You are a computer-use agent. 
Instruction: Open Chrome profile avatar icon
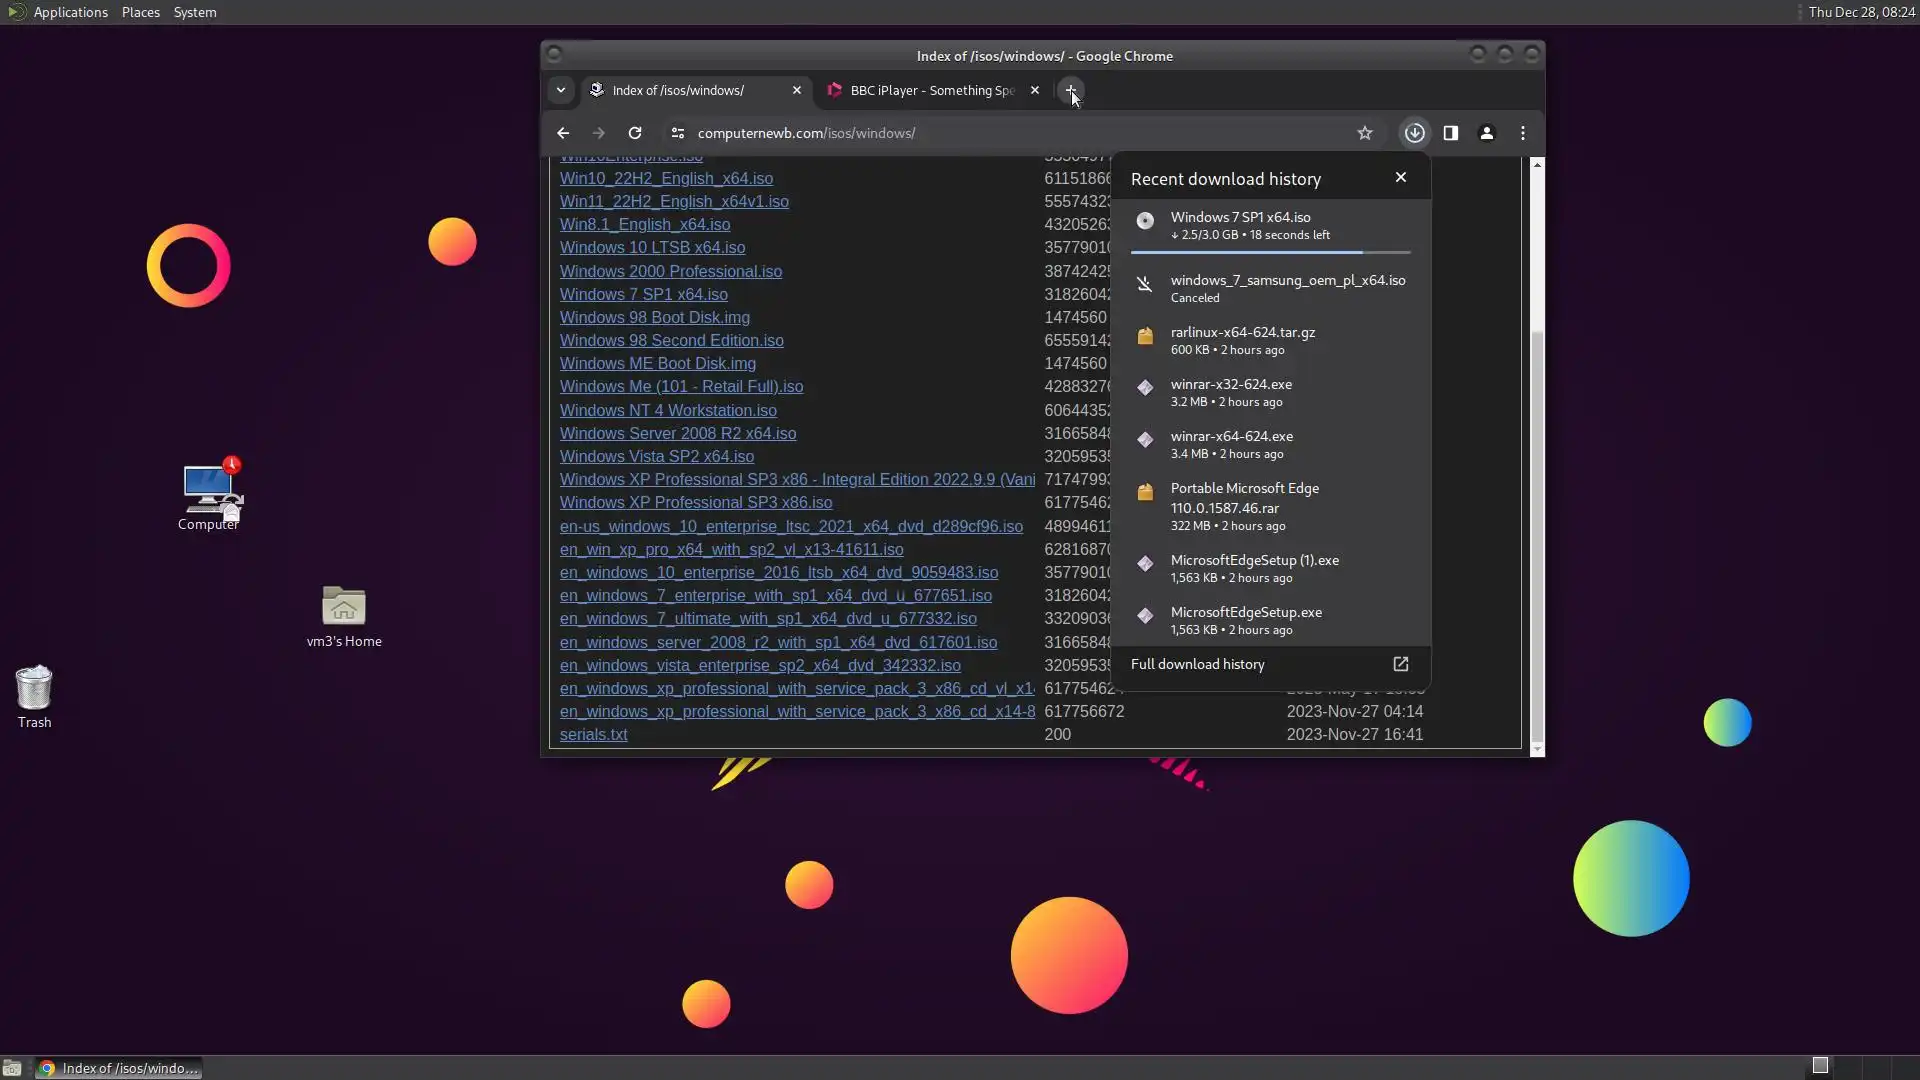pos(1486,133)
